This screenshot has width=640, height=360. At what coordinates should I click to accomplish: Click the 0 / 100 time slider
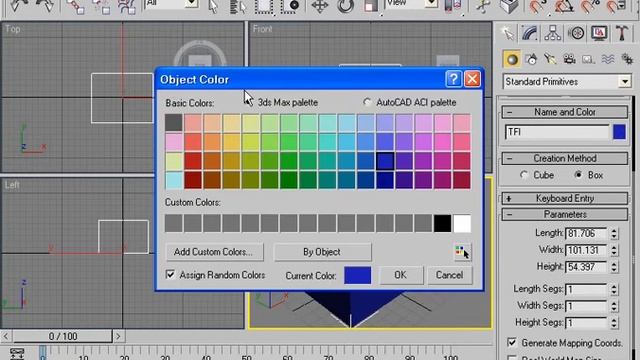[63, 336]
